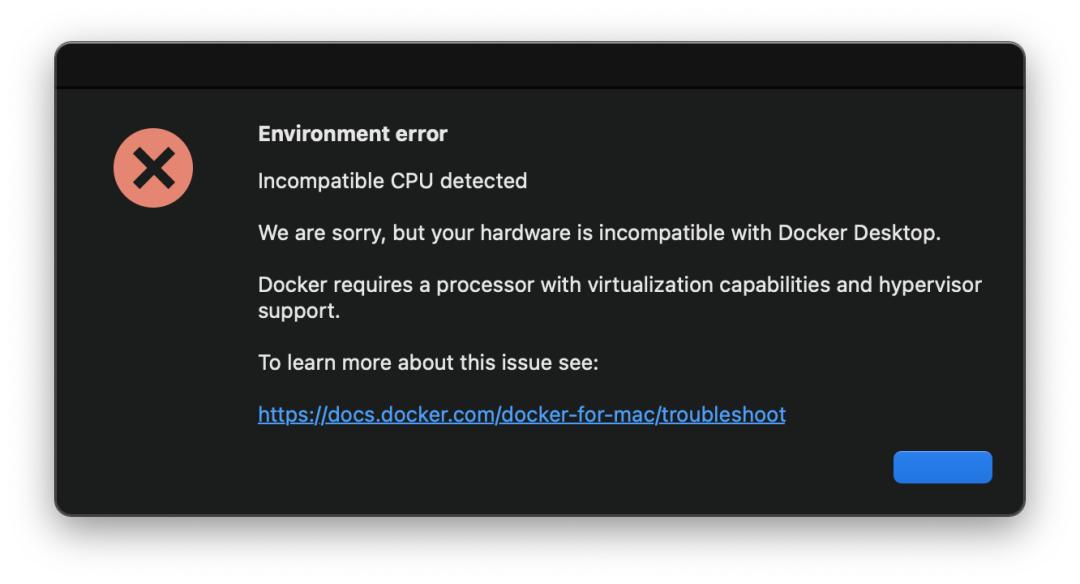Click the "Environment error" heading
The image size is (1080, 584).
point(352,134)
